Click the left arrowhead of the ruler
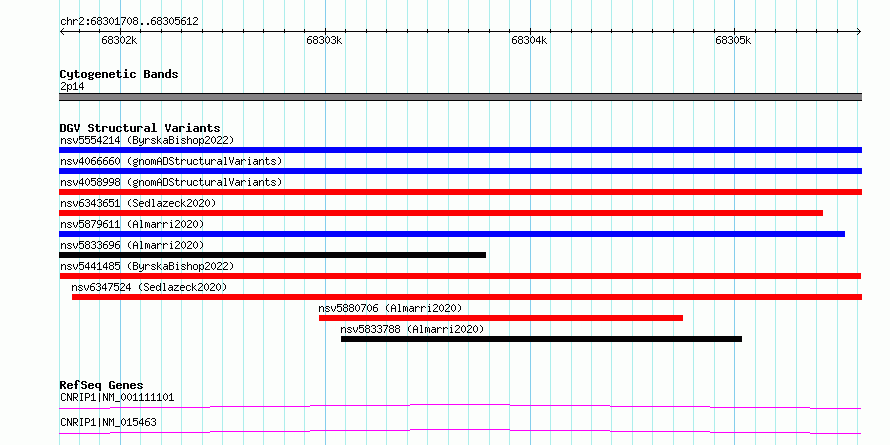The image size is (890, 445). pyautogui.click(x=62, y=31)
